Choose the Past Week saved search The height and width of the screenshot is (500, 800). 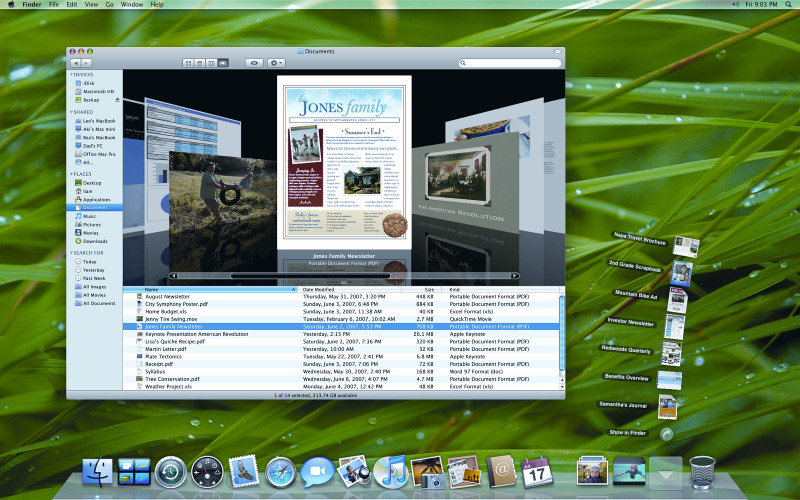[90, 279]
